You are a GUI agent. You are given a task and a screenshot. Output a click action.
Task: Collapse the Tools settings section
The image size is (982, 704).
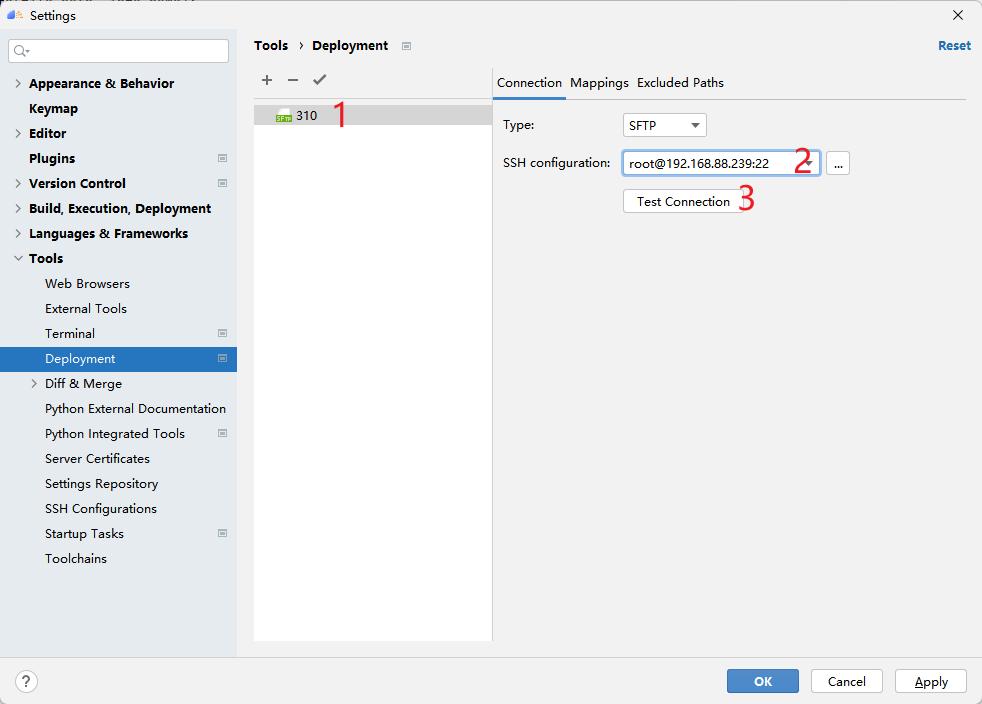[x=18, y=258]
